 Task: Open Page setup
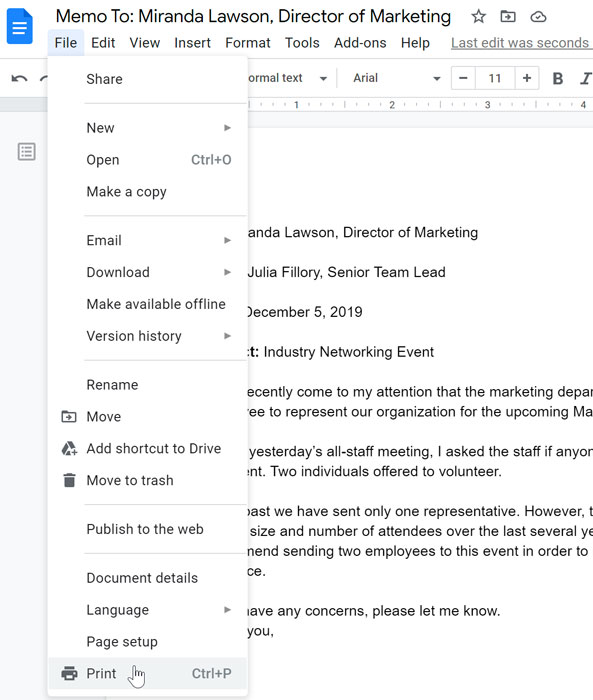(x=147, y=642)
